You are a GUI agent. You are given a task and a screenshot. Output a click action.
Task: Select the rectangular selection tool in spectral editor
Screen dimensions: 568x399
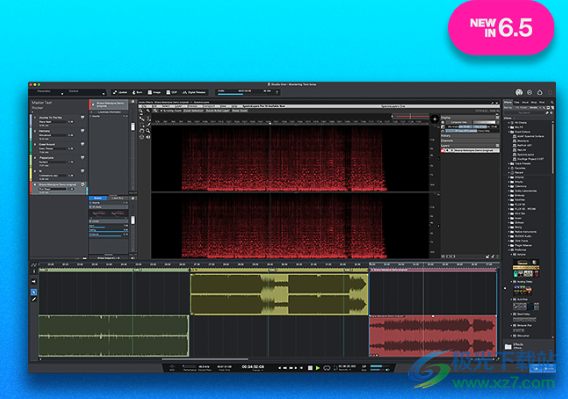click(142, 125)
